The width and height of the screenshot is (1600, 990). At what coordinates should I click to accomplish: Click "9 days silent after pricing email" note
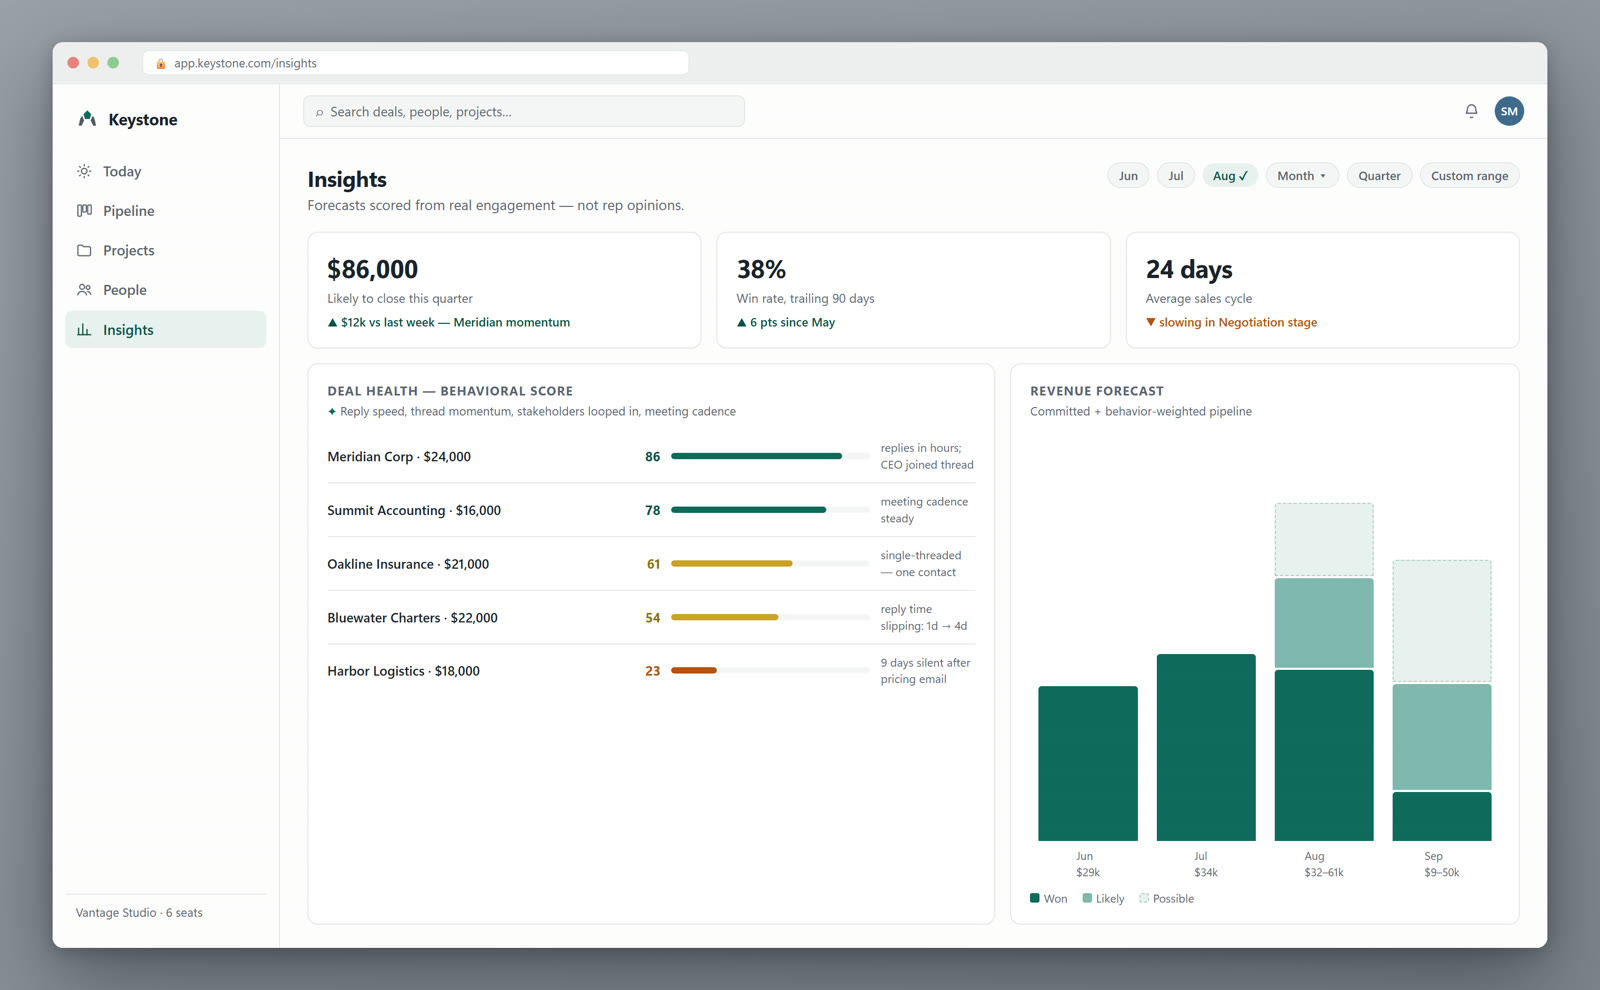[926, 671]
